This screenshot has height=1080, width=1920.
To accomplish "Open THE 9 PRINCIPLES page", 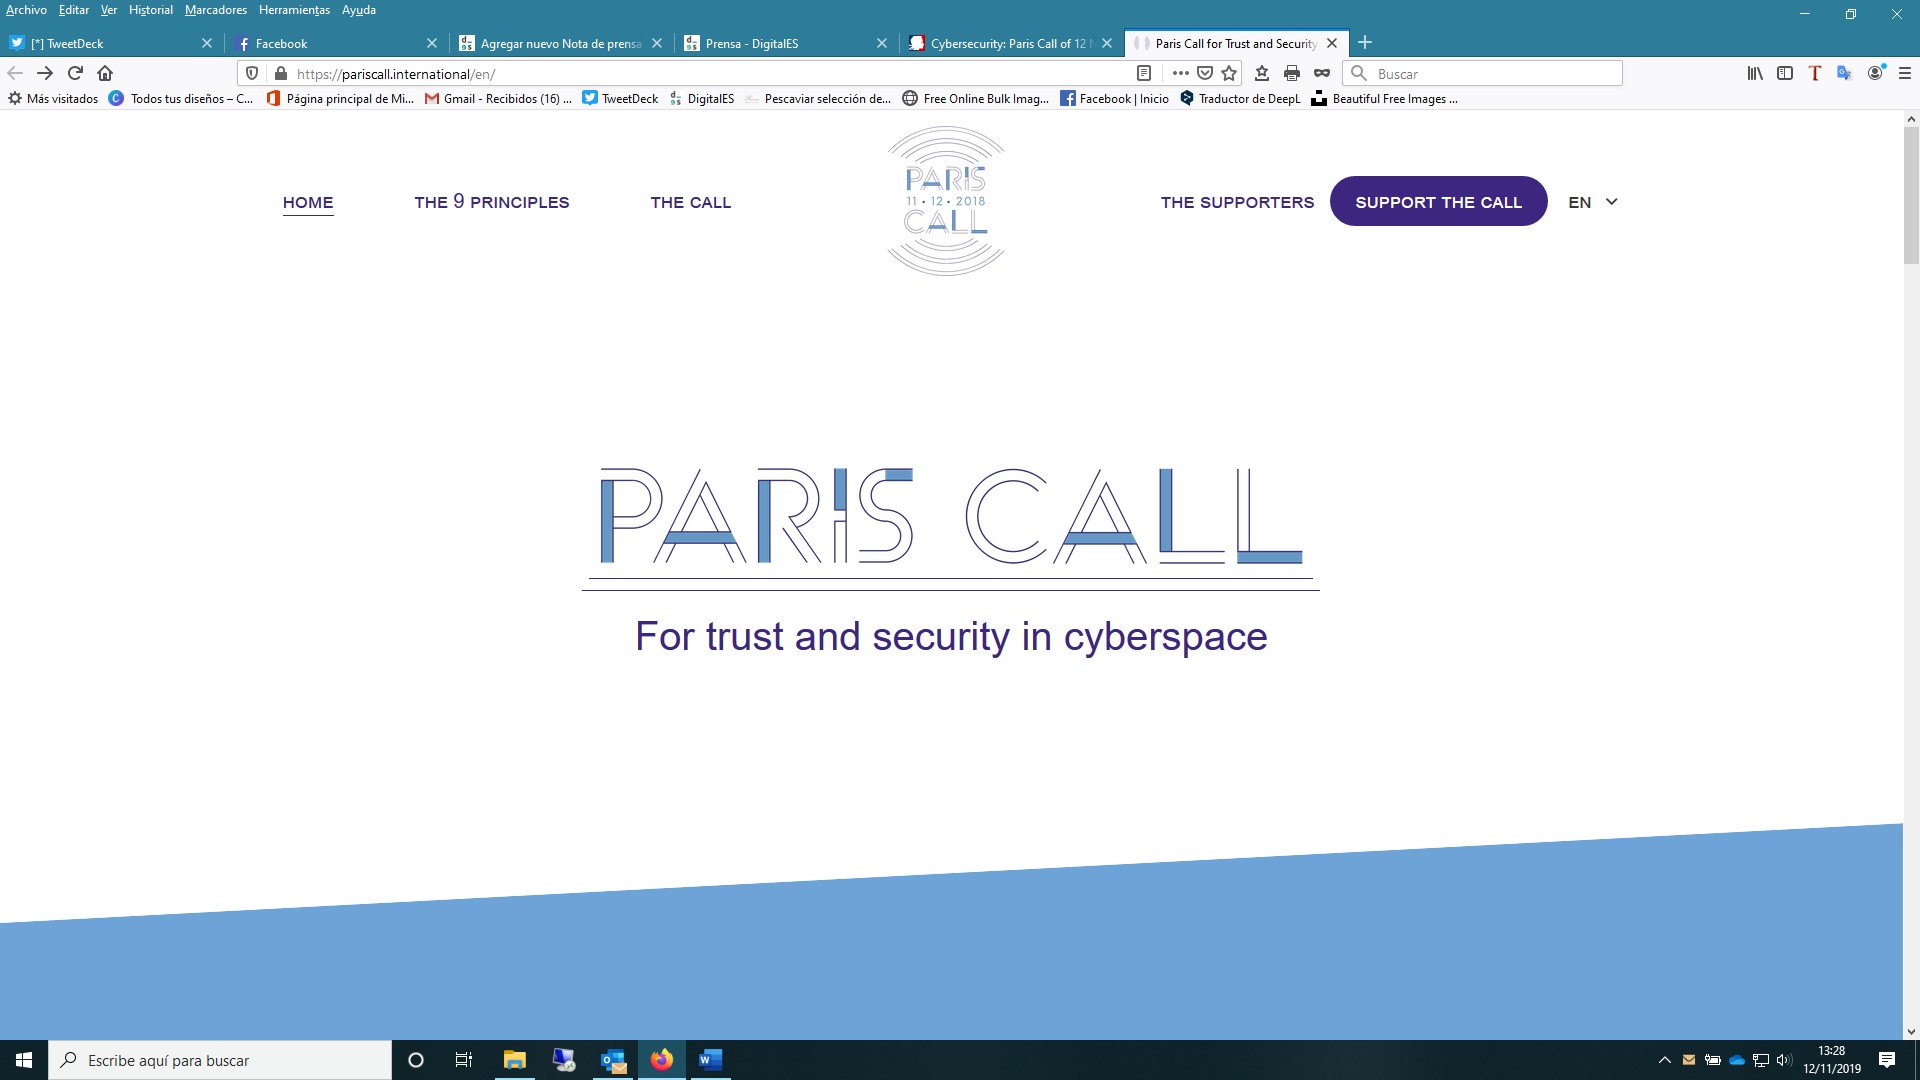I will click(491, 202).
